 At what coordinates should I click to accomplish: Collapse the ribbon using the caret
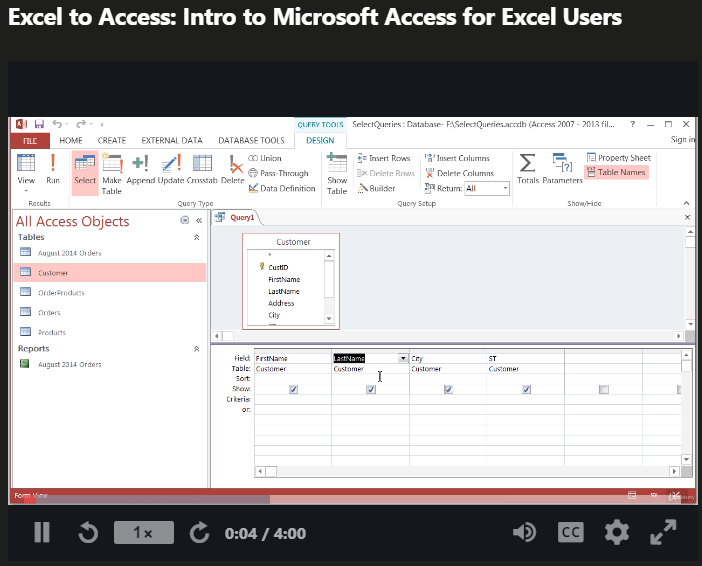tap(686, 203)
